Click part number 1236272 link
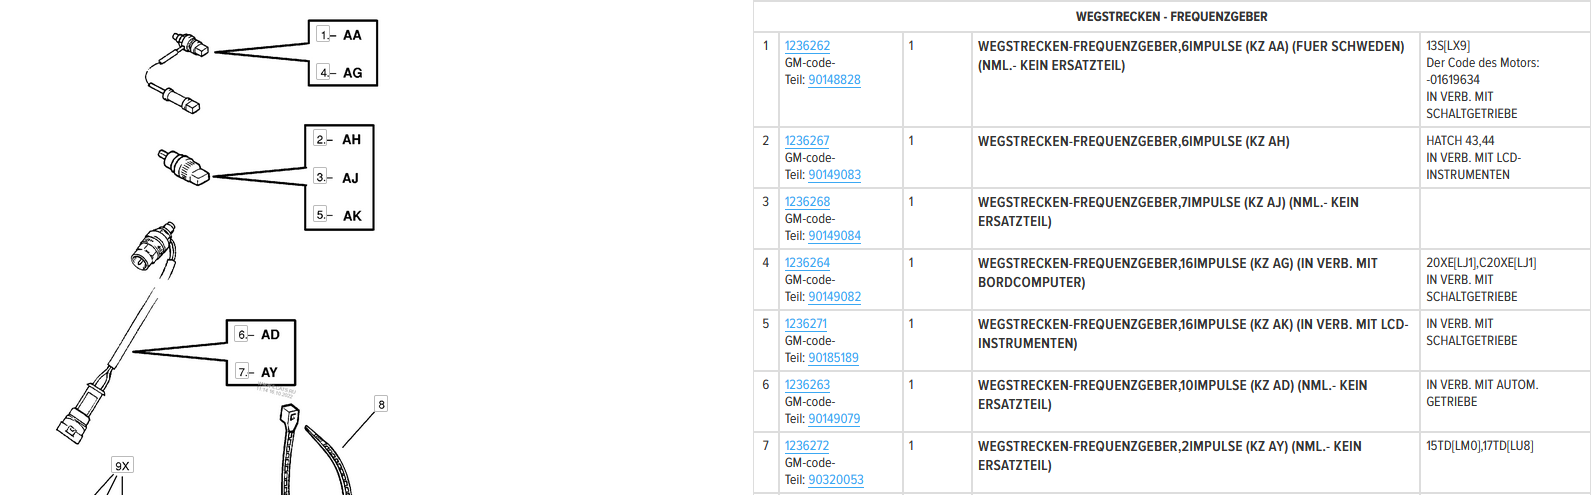Screen dimensions: 1593x495 pos(807,446)
